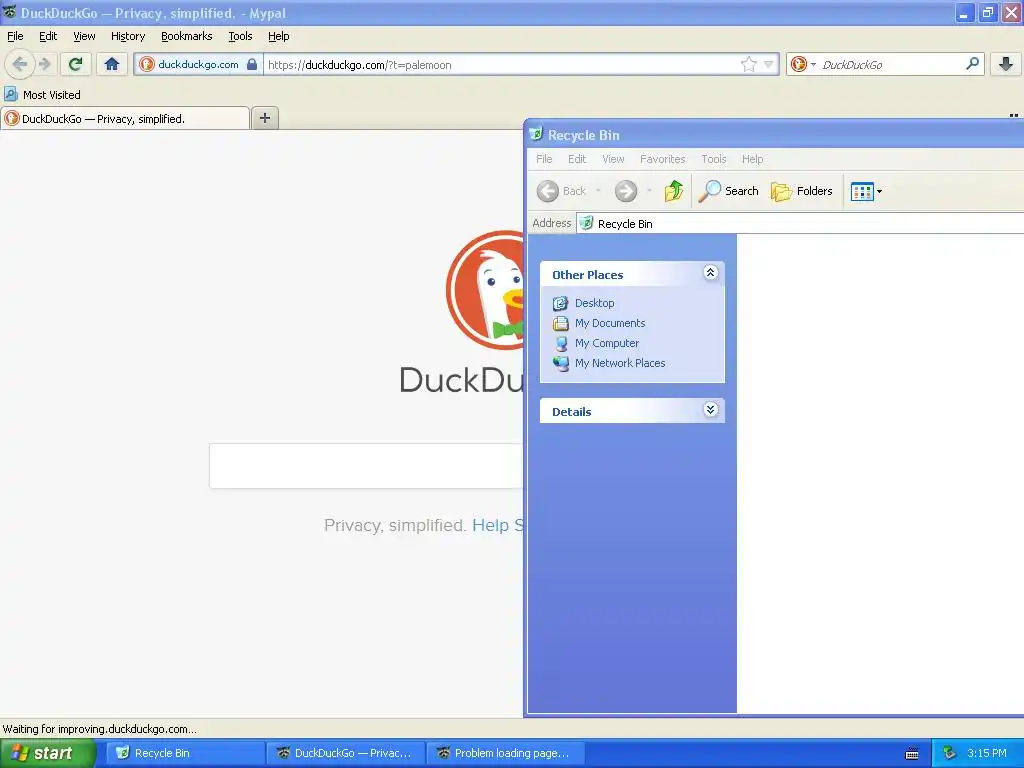Screen dimensions: 1024x768
Task: Click the Recycle Bin address field
Action: point(801,223)
